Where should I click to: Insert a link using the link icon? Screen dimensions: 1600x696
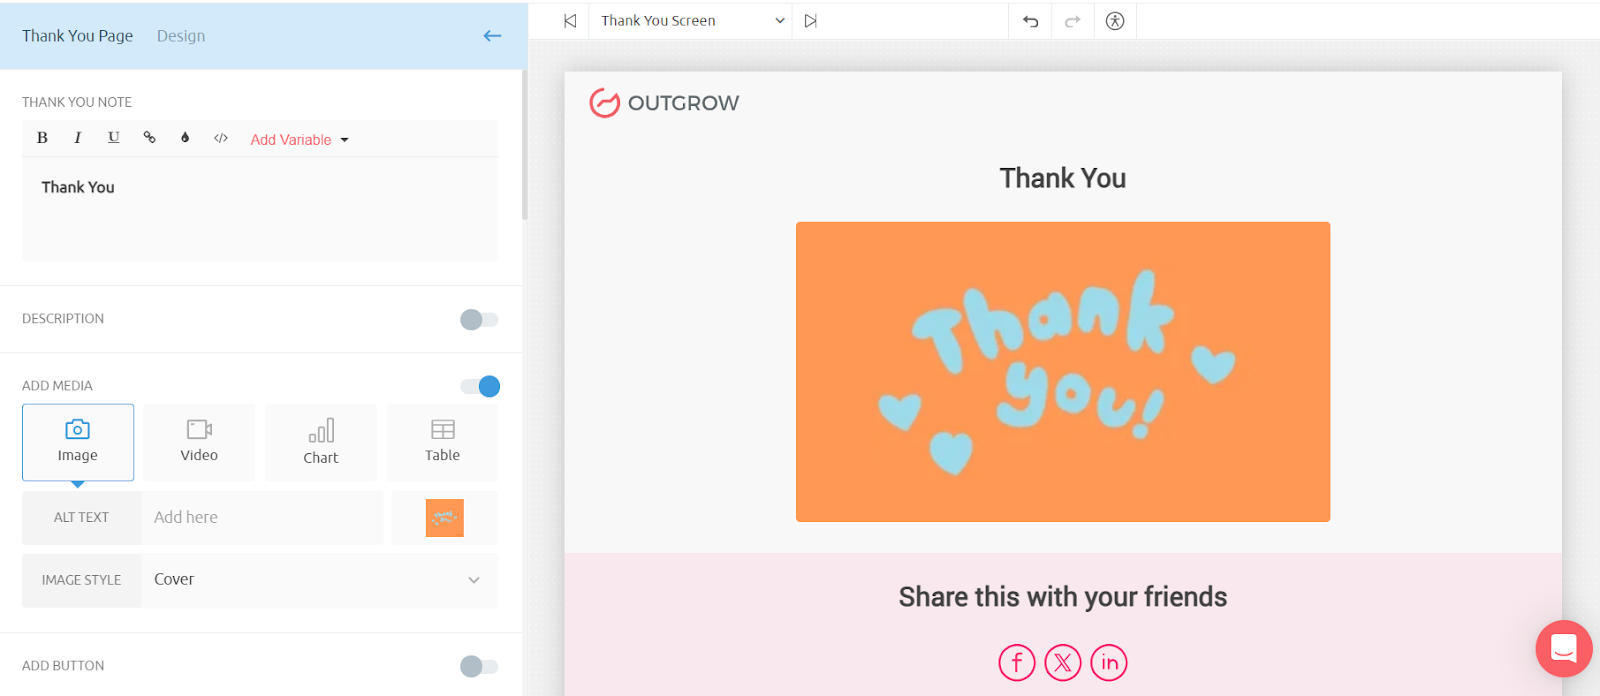149,138
